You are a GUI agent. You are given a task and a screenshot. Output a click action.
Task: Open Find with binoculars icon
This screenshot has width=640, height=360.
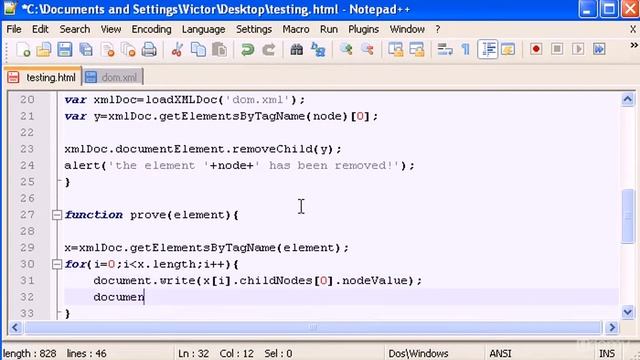pos(297,50)
